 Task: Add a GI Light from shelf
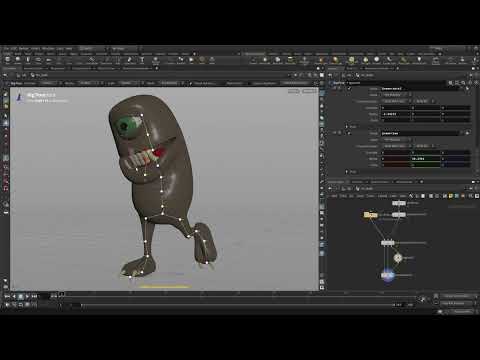(x=377, y=60)
